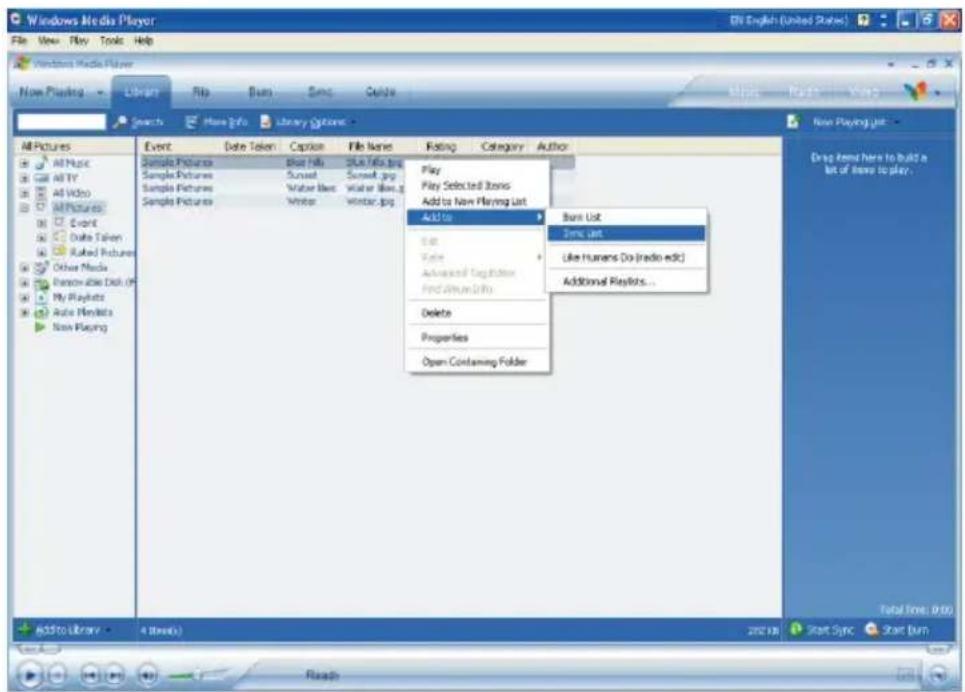The height and width of the screenshot is (692, 965).
Task: Open the File menu
Action: click(x=19, y=41)
